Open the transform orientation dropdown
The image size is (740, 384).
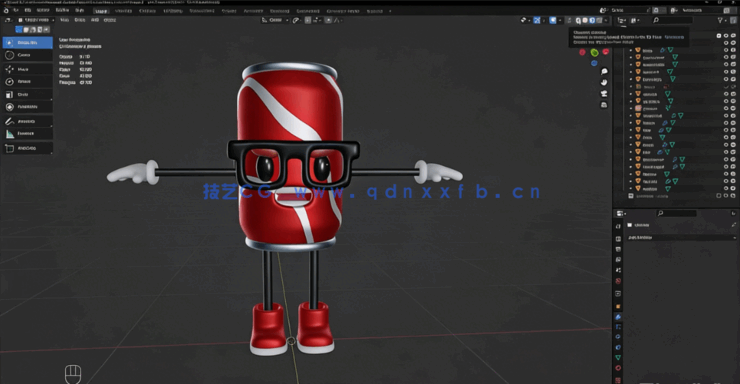point(275,20)
